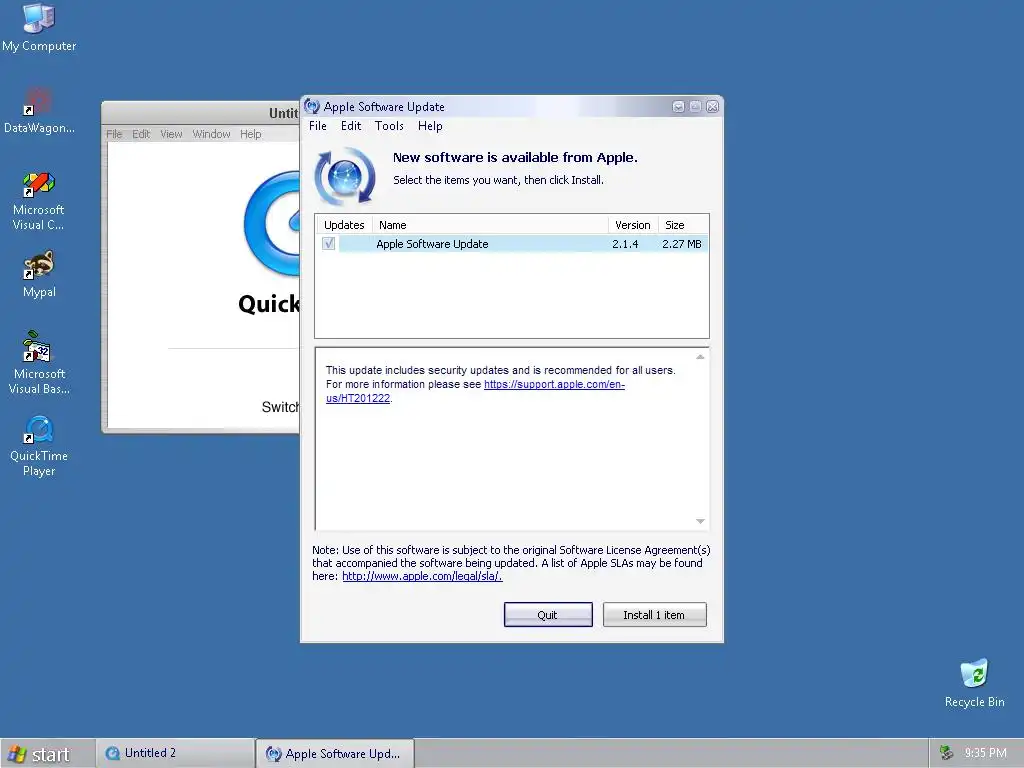Click the 2.1.4 version cell

[x=625, y=244]
